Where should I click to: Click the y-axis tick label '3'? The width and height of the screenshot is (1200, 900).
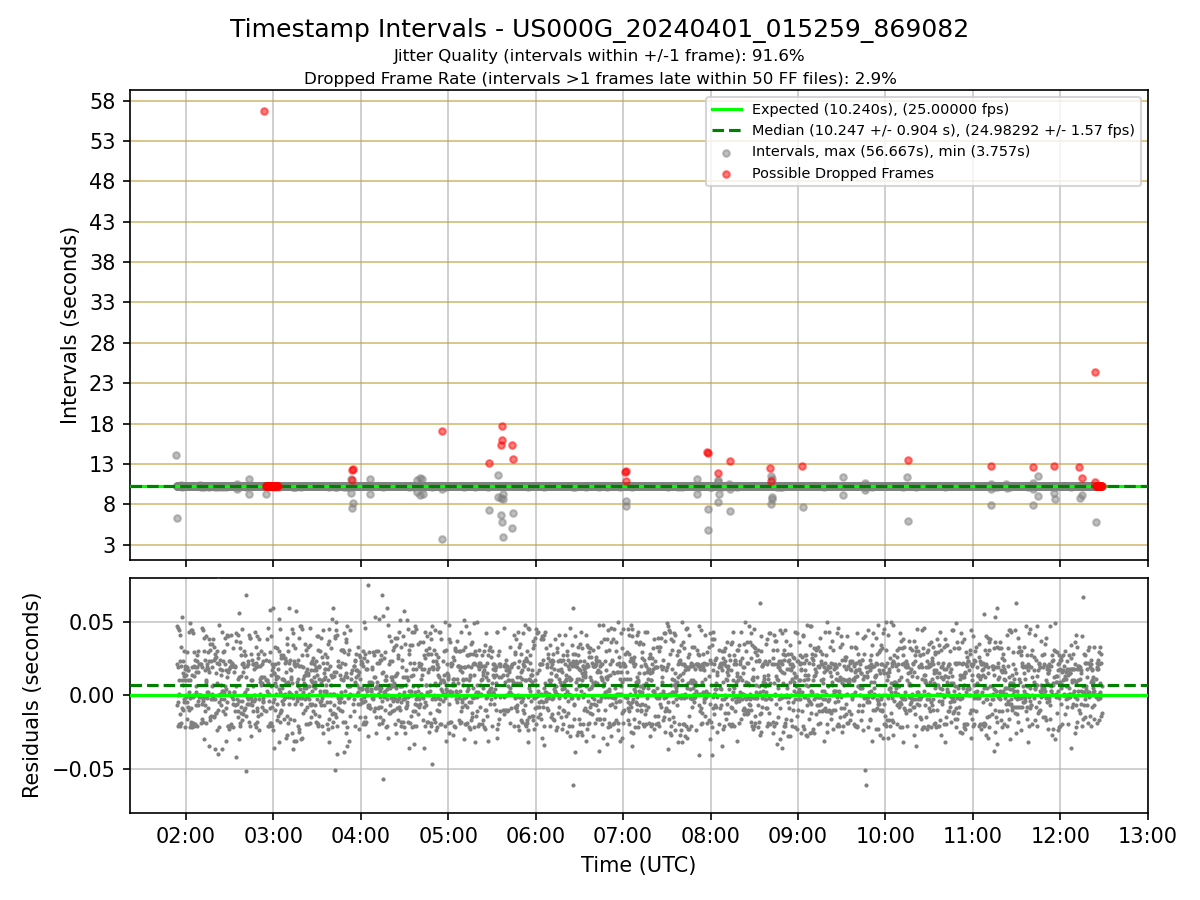[112, 545]
